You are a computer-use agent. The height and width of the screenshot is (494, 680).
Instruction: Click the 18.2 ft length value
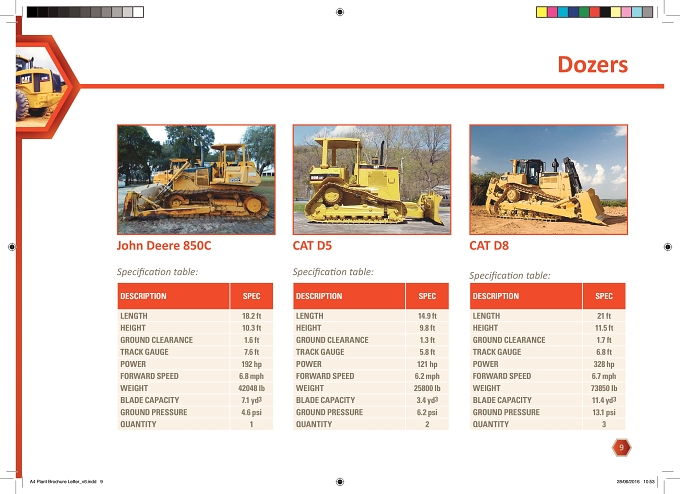pyautogui.click(x=252, y=316)
